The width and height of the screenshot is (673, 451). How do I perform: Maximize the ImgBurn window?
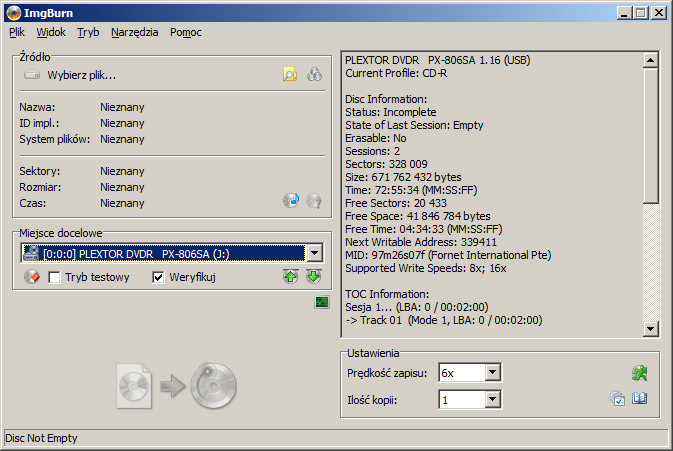640,13
